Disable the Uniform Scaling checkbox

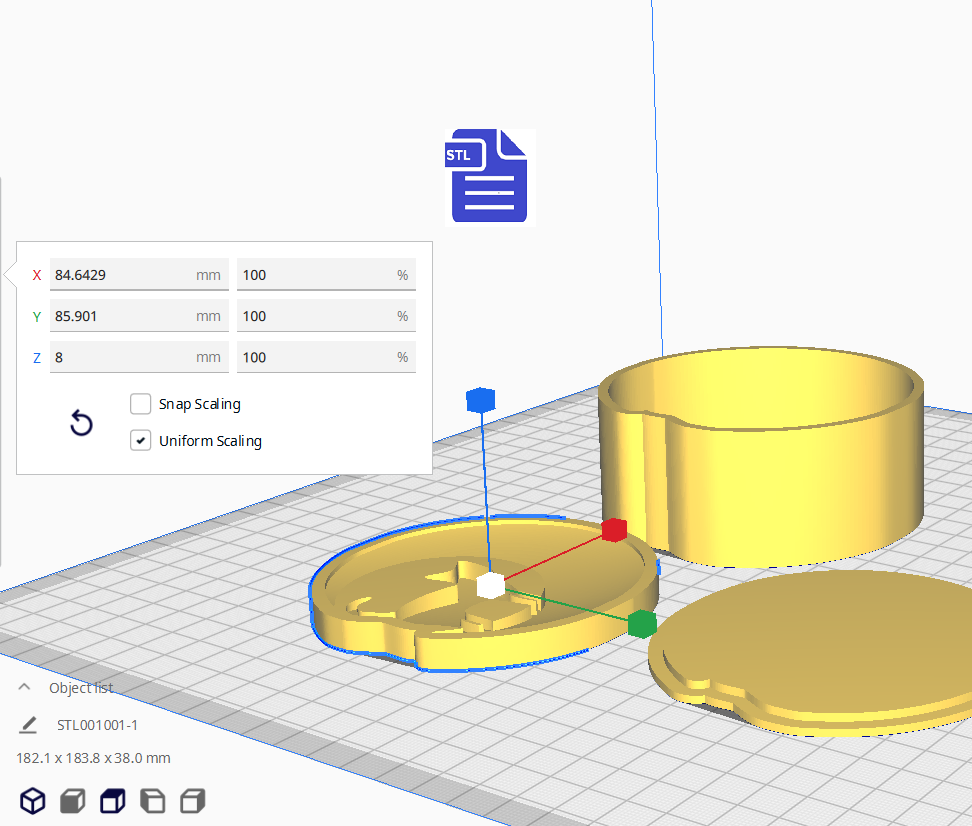point(141,440)
